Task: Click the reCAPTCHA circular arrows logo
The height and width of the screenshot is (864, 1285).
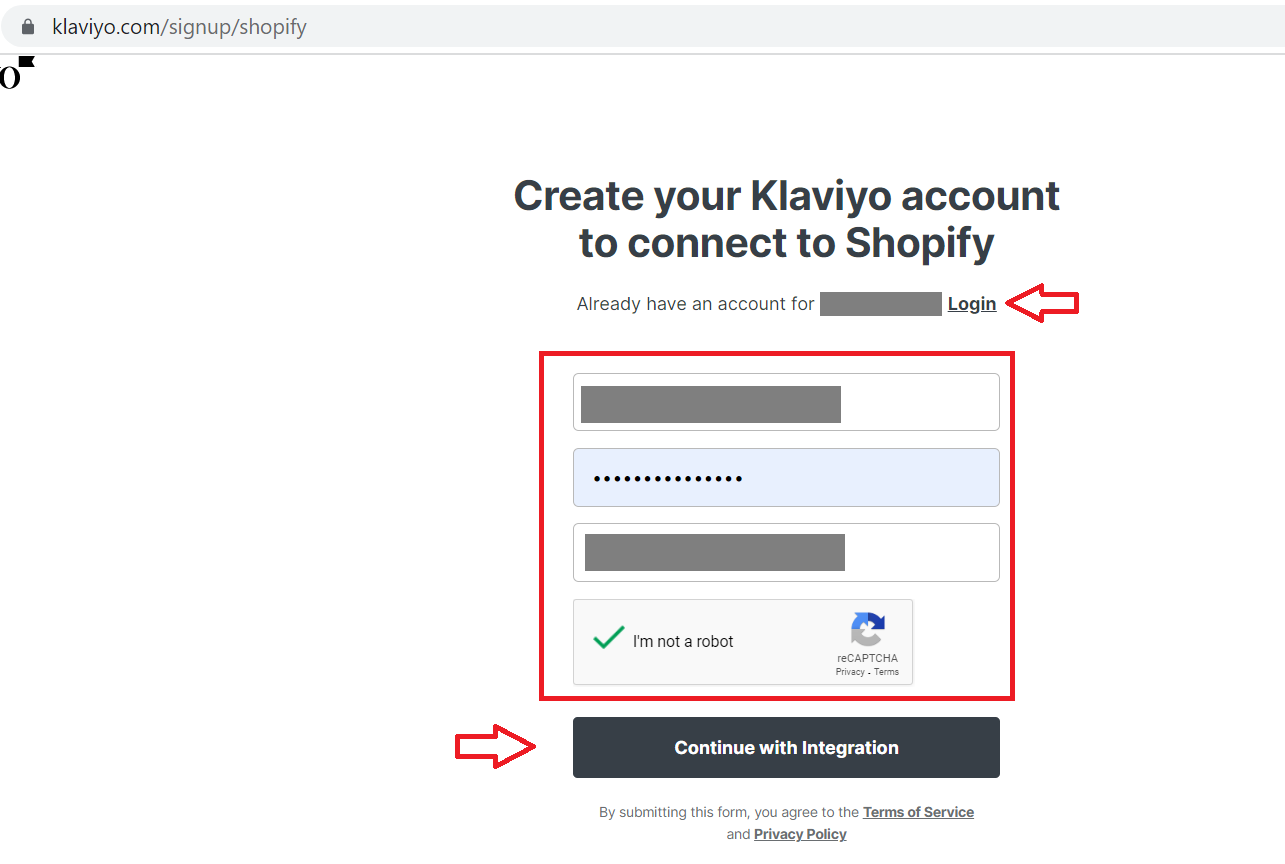Action: pyautogui.click(x=867, y=629)
